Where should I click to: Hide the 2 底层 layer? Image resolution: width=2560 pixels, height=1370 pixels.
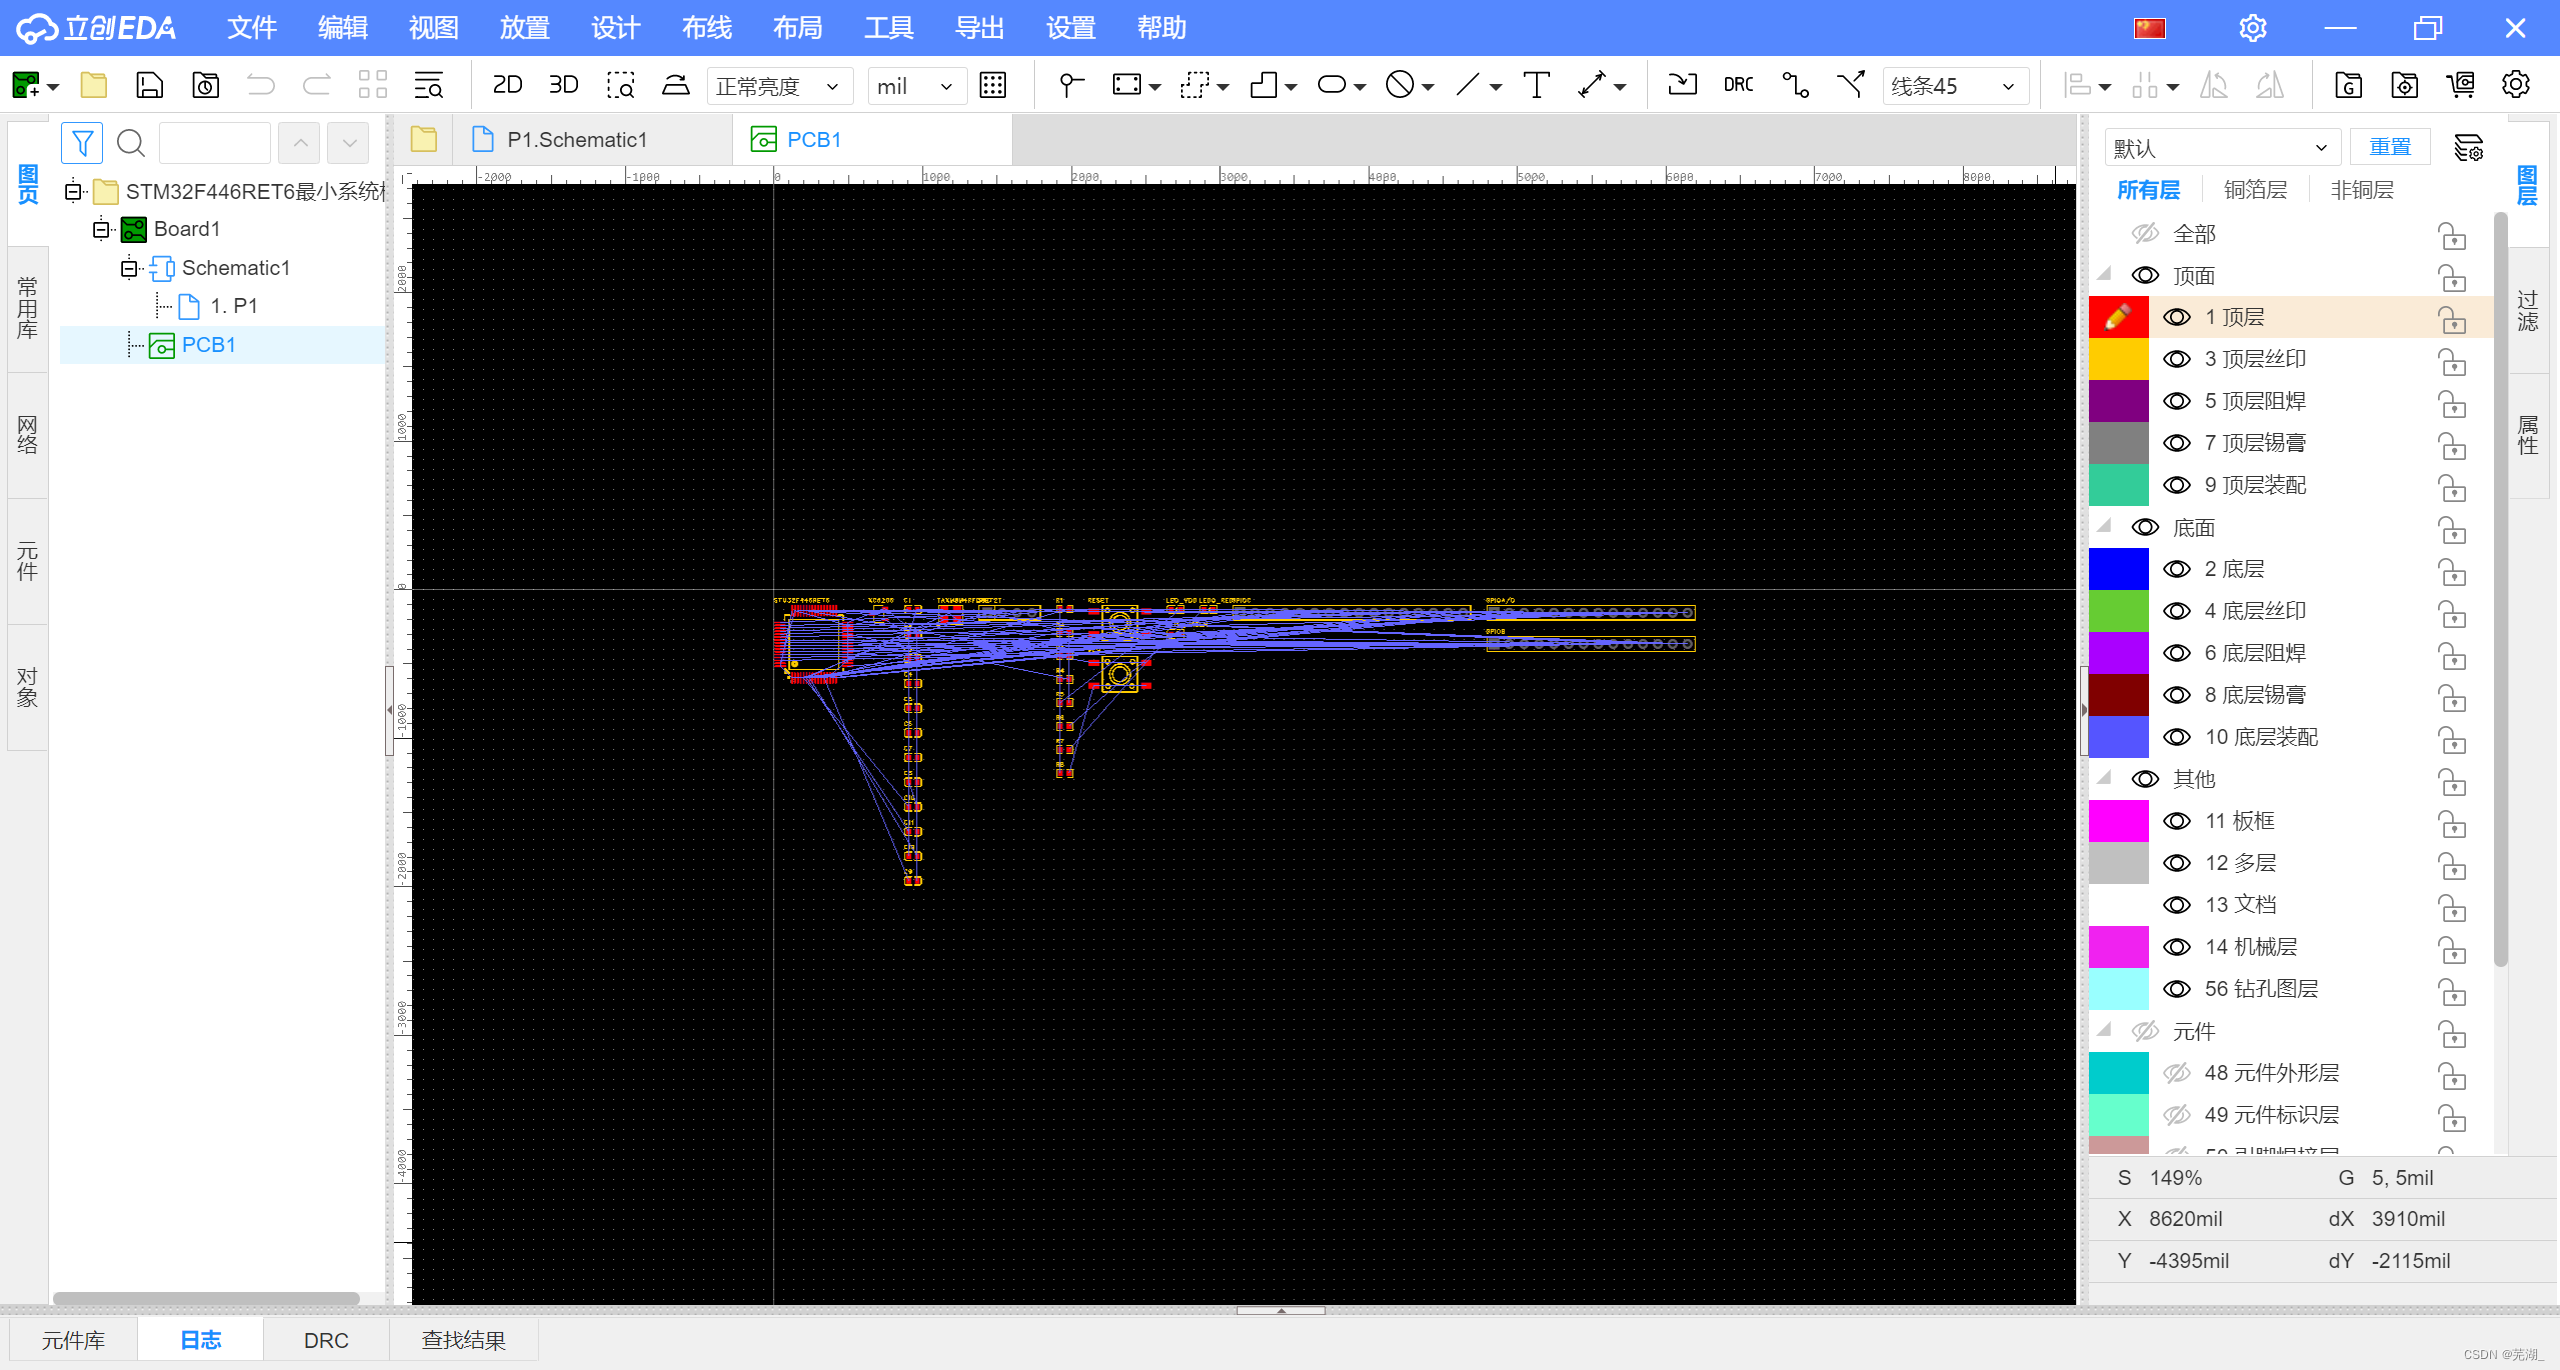pyautogui.click(x=2177, y=570)
